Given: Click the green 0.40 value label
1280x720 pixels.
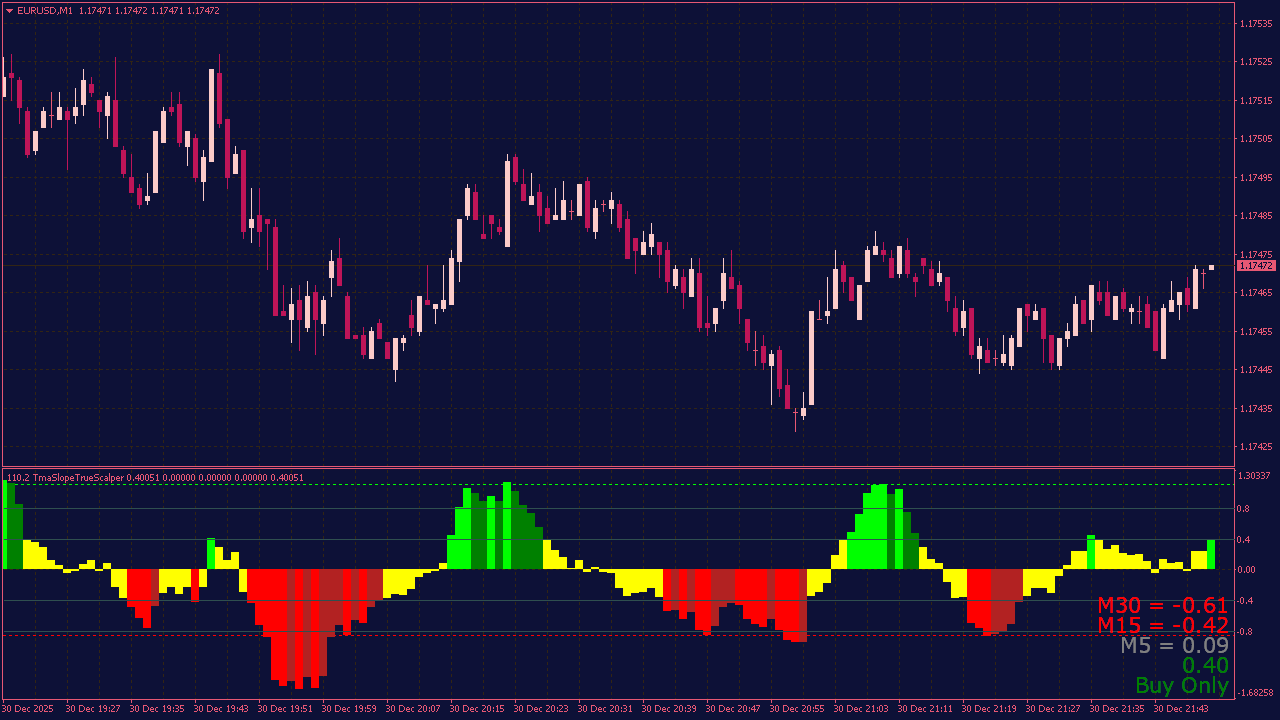Looking at the screenshot, I should (x=1205, y=665).
